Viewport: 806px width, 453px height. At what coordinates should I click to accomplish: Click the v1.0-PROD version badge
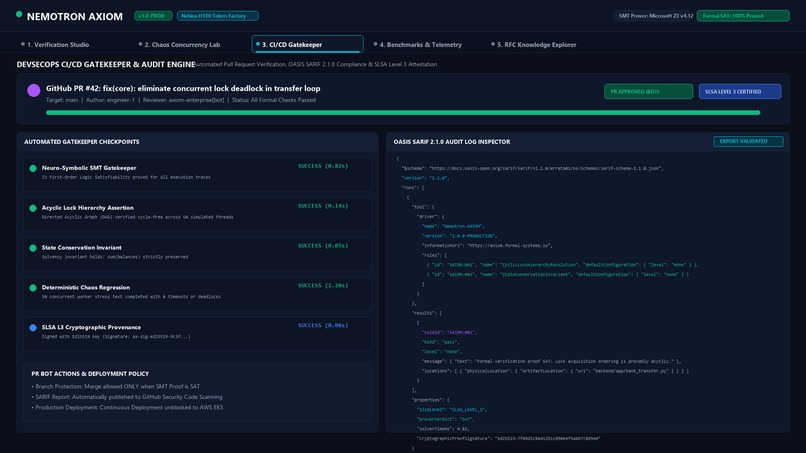tap(153, 16)
